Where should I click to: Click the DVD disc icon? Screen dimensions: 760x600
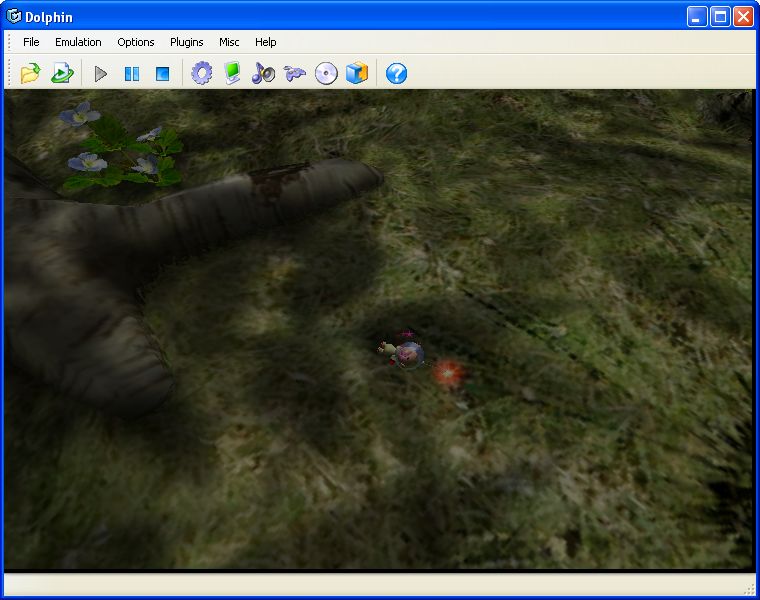pos(326,74)
